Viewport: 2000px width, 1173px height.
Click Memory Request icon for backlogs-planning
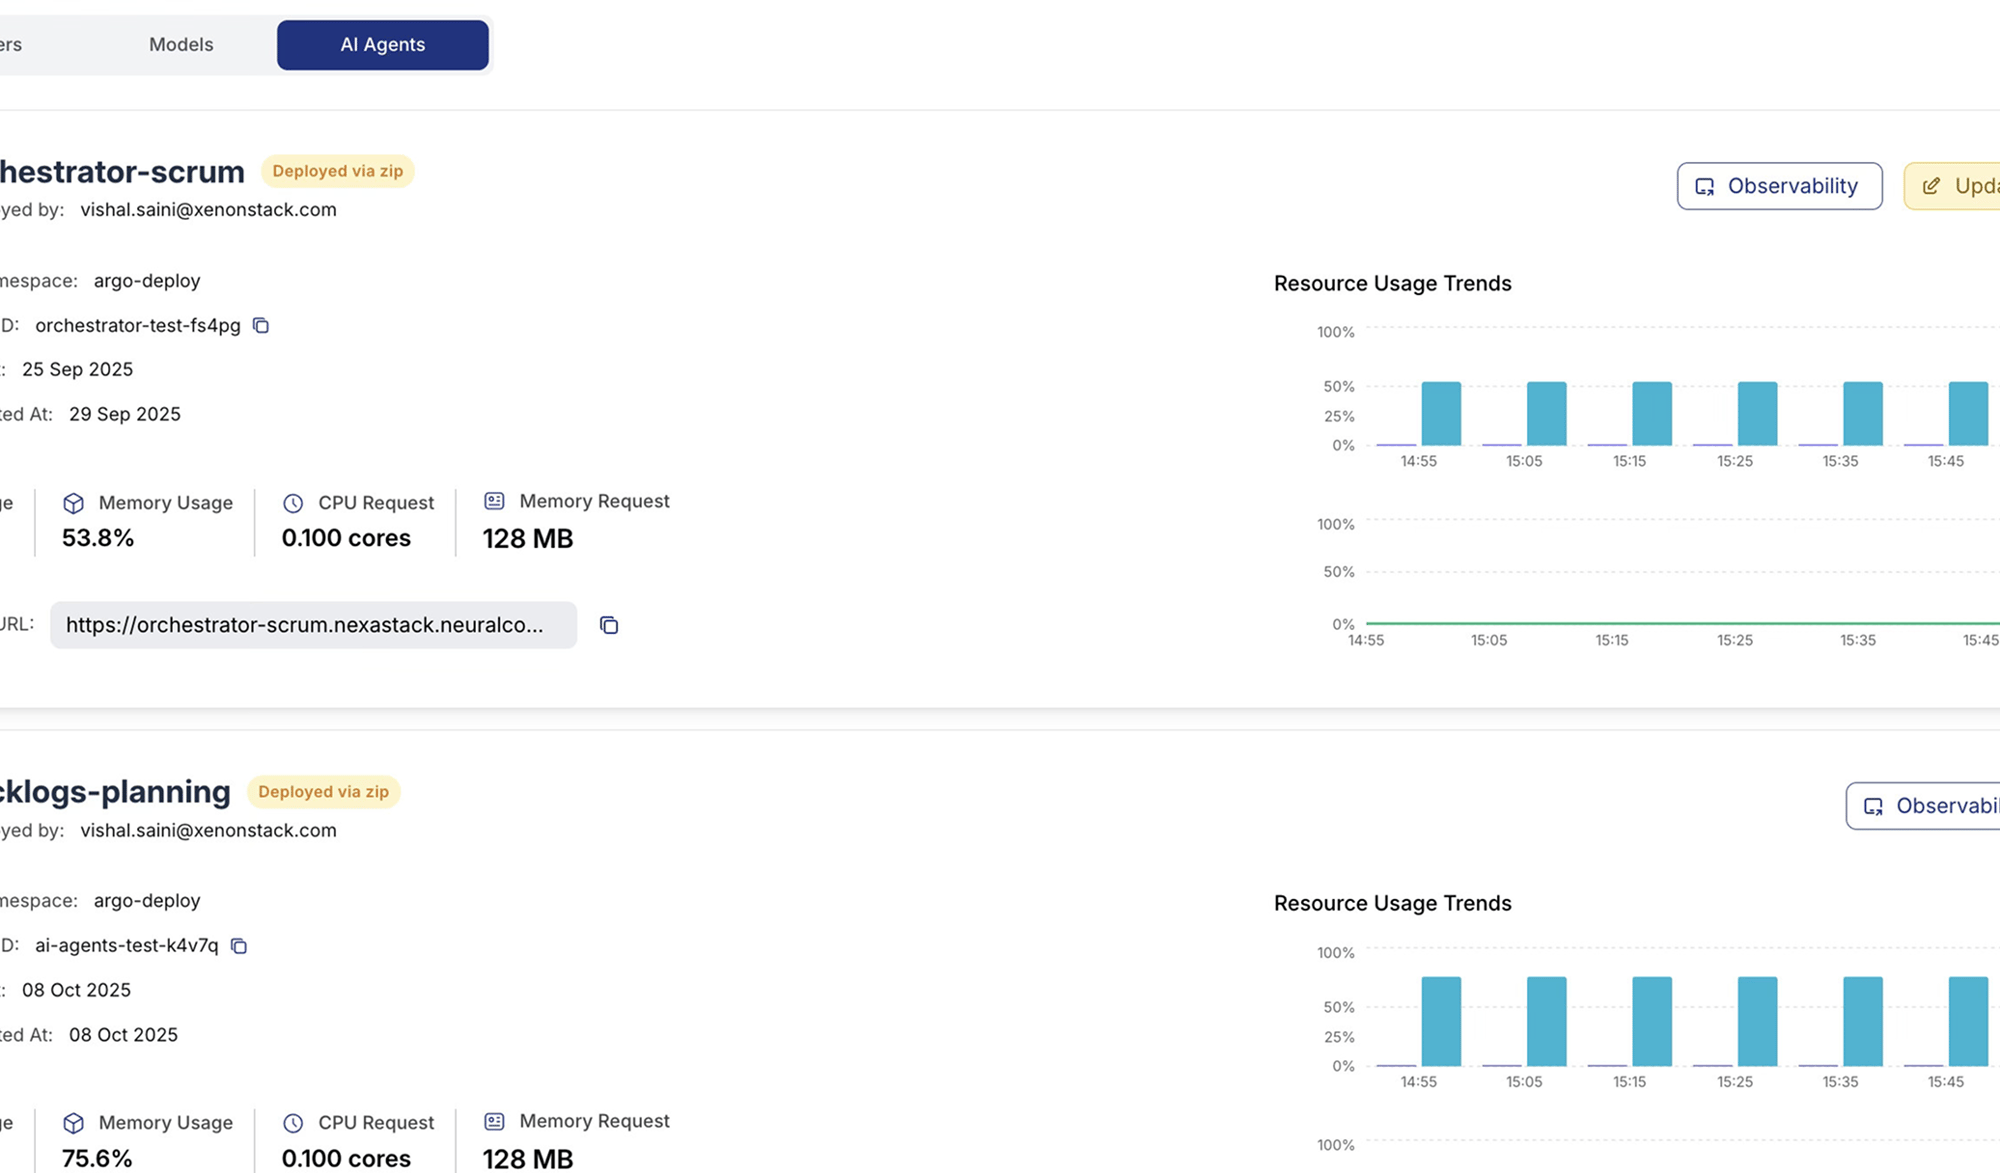(x=494, y=1121)
